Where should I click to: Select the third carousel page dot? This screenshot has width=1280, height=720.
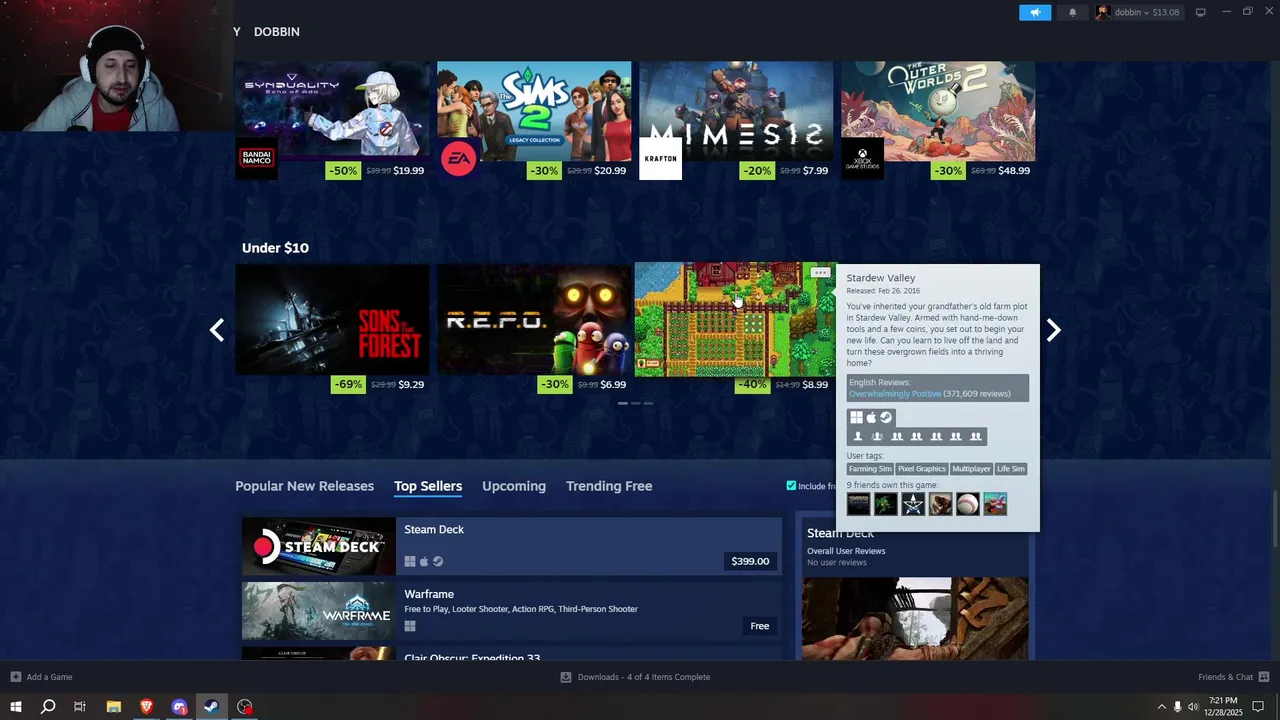click(648, 403)
